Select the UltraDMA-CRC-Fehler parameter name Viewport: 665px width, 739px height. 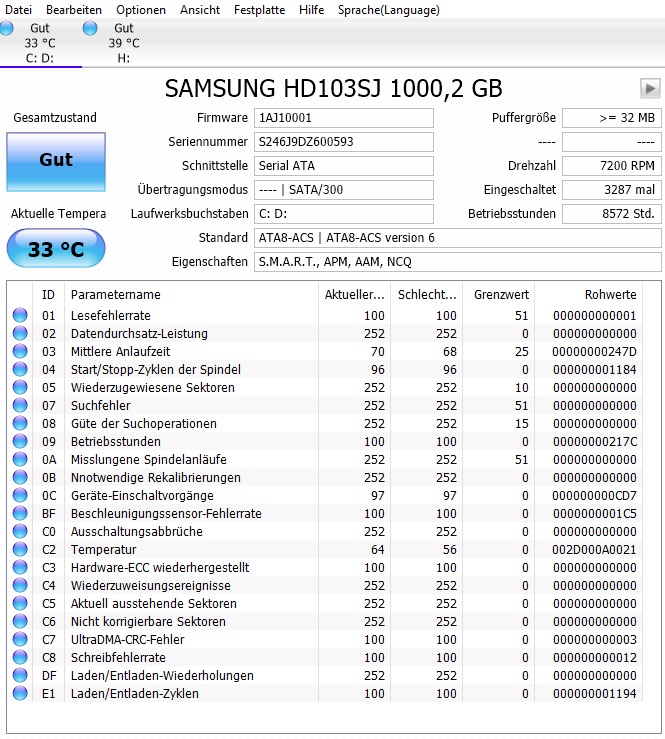127,640
